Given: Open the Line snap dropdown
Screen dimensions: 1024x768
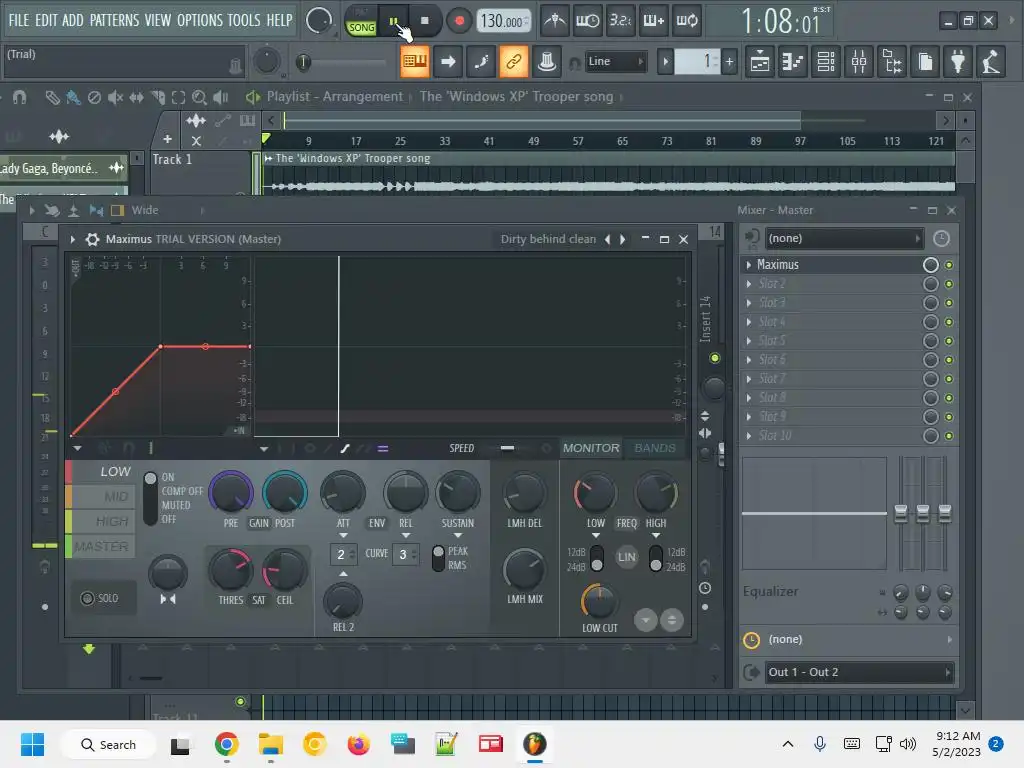Looking at the screenshot, I should tap(615, 61).
